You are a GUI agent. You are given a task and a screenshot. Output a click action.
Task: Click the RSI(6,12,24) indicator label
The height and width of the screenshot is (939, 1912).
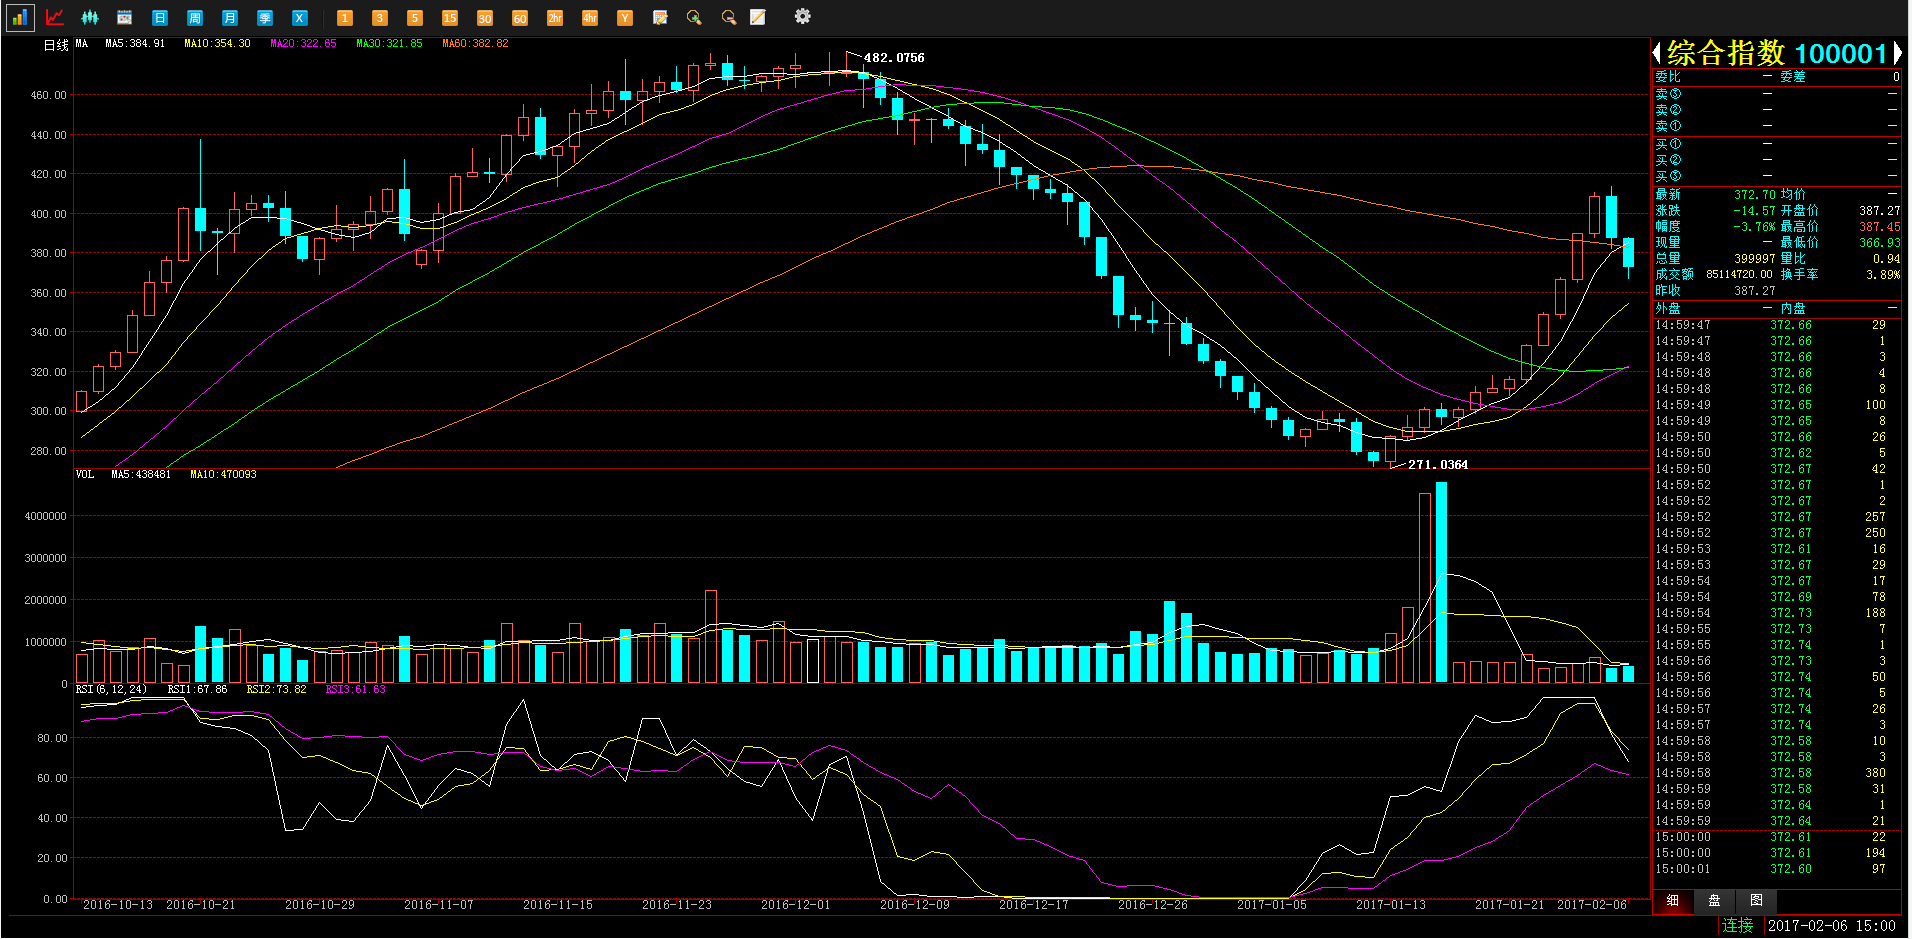coord(111,689)
